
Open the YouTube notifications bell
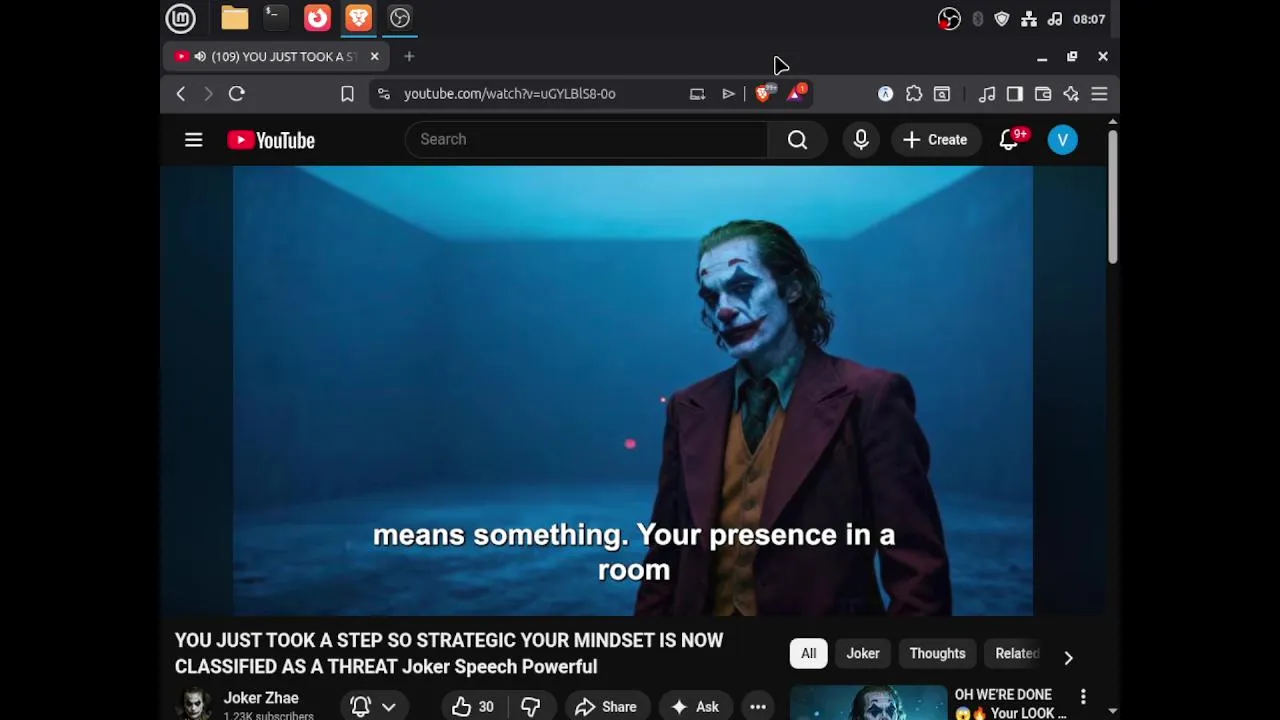click(x=1009, y=140)
